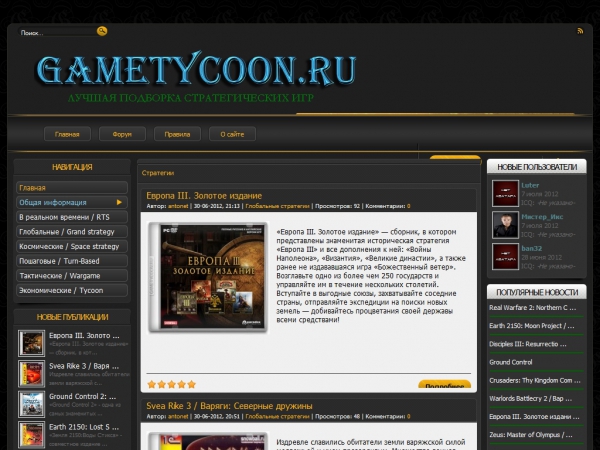This screenshot has width=600, height=450.
Task: Click Svea Rike 3 thumbnail in new publications
Action: (31, 374)
